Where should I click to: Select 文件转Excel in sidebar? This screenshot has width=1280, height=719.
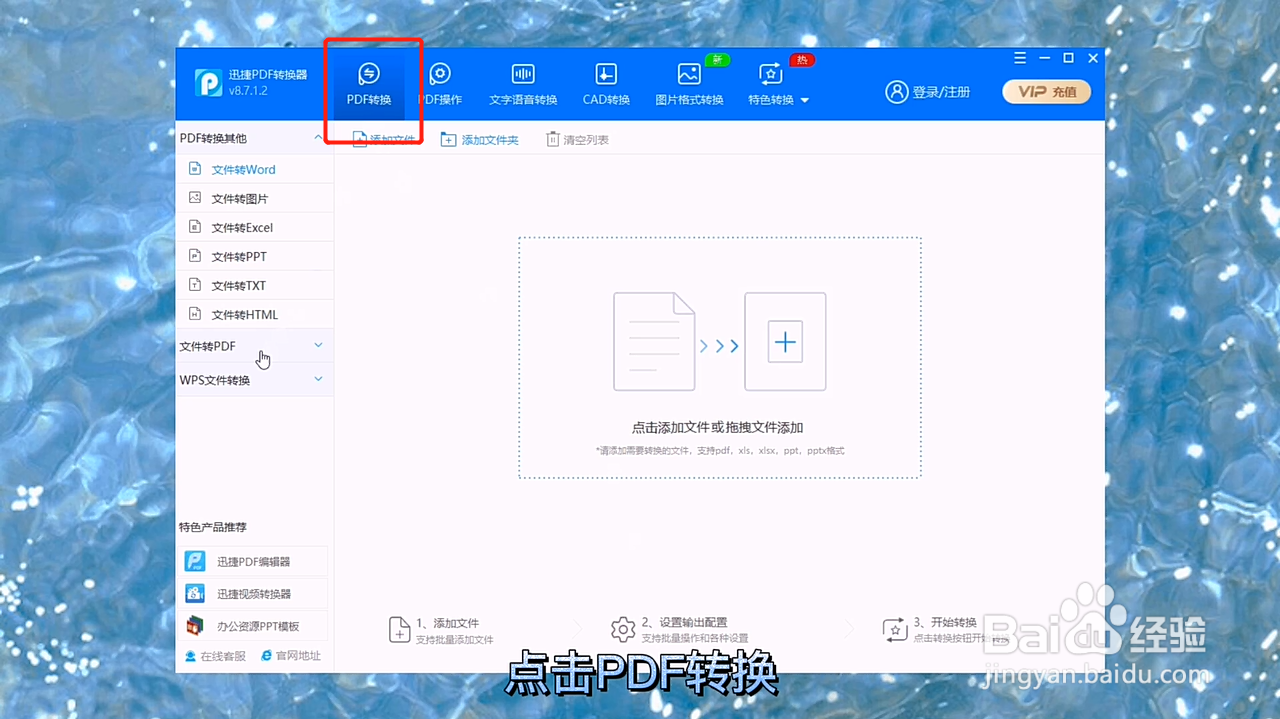[x=255, y=227]
